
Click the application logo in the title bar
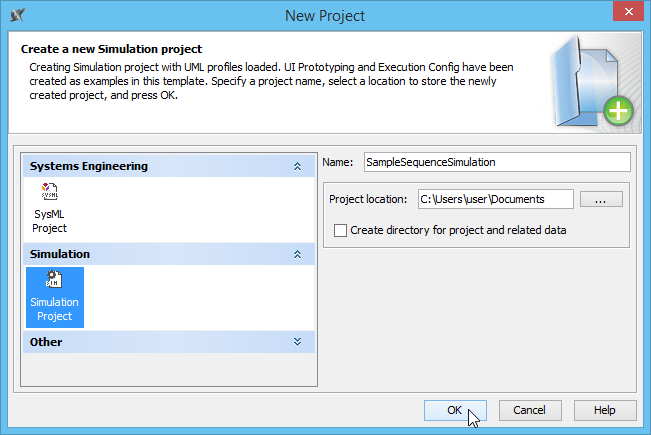(x=16, y=15)
